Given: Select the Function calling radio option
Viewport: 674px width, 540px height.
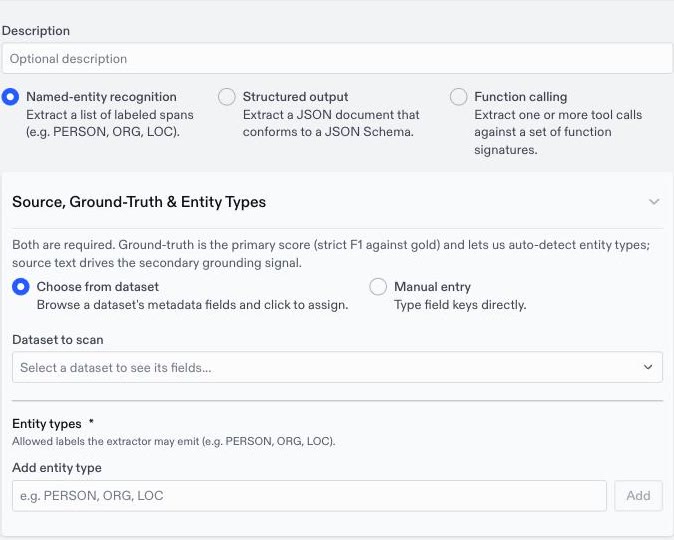Looking at the screenshot, I should (458, 97).
